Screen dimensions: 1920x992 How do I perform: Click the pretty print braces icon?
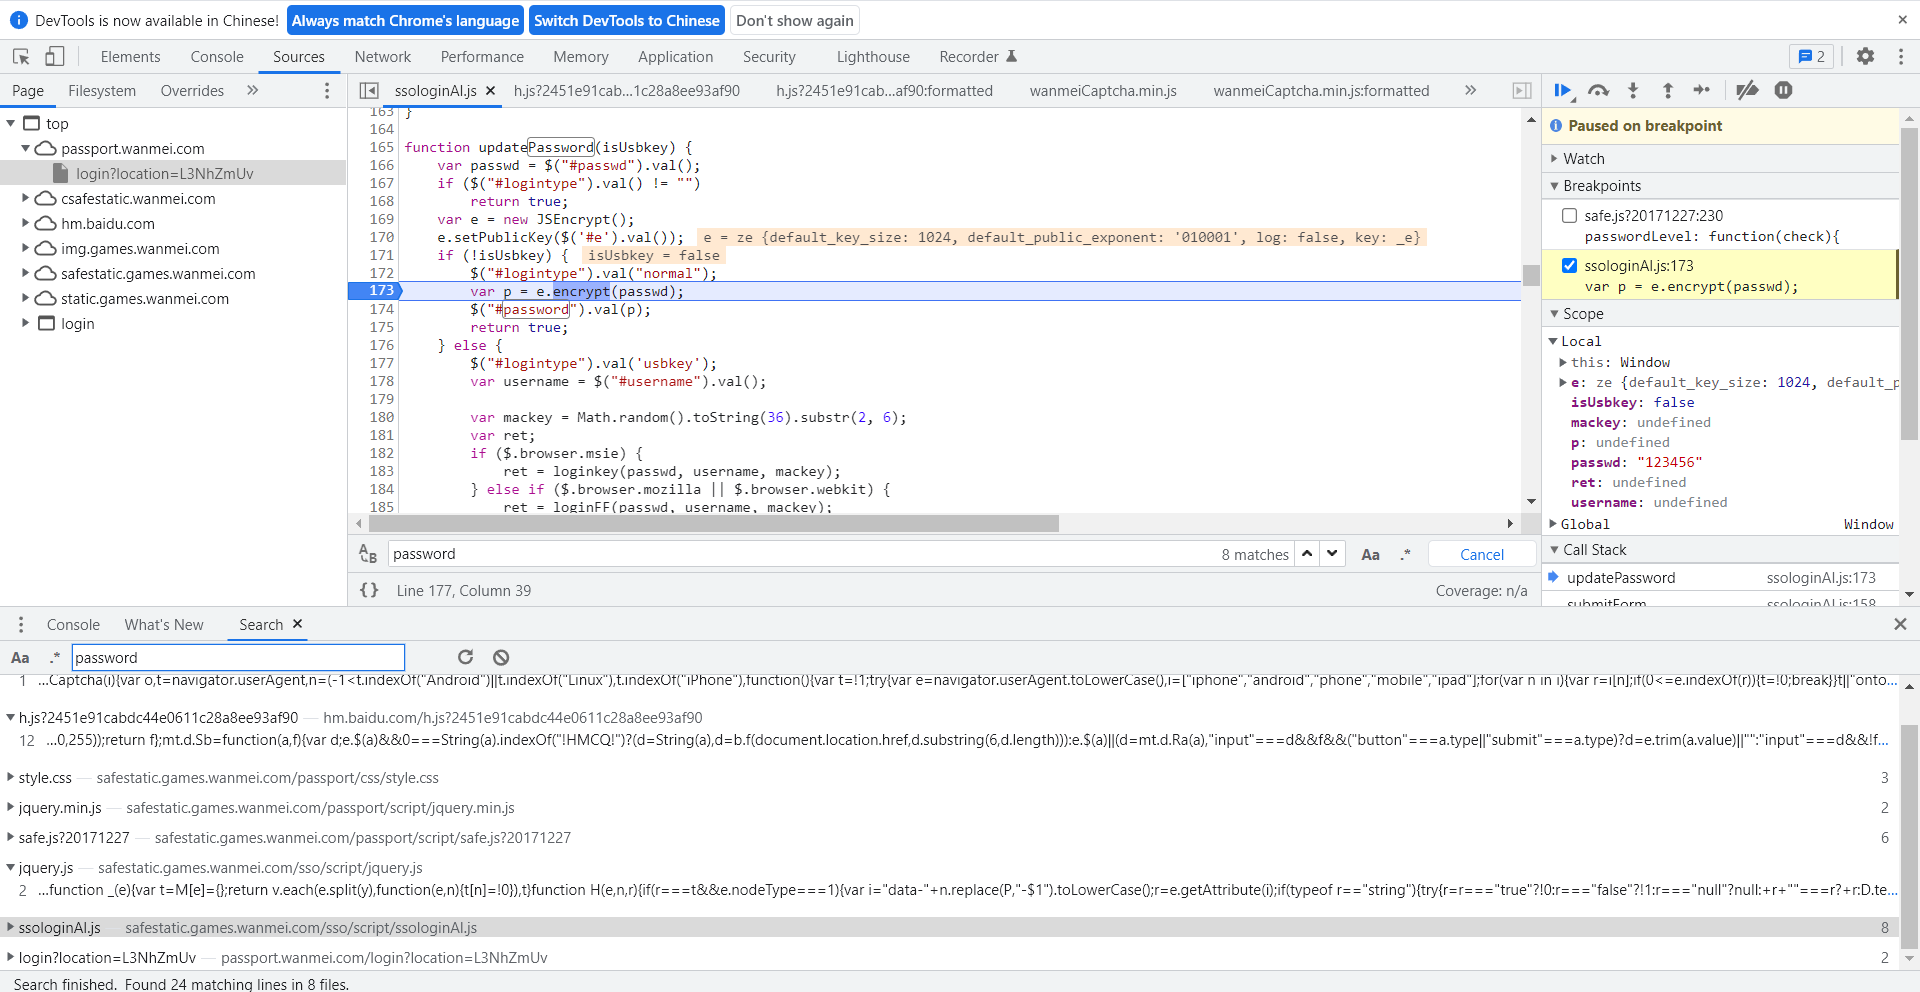tap(370, 591)
